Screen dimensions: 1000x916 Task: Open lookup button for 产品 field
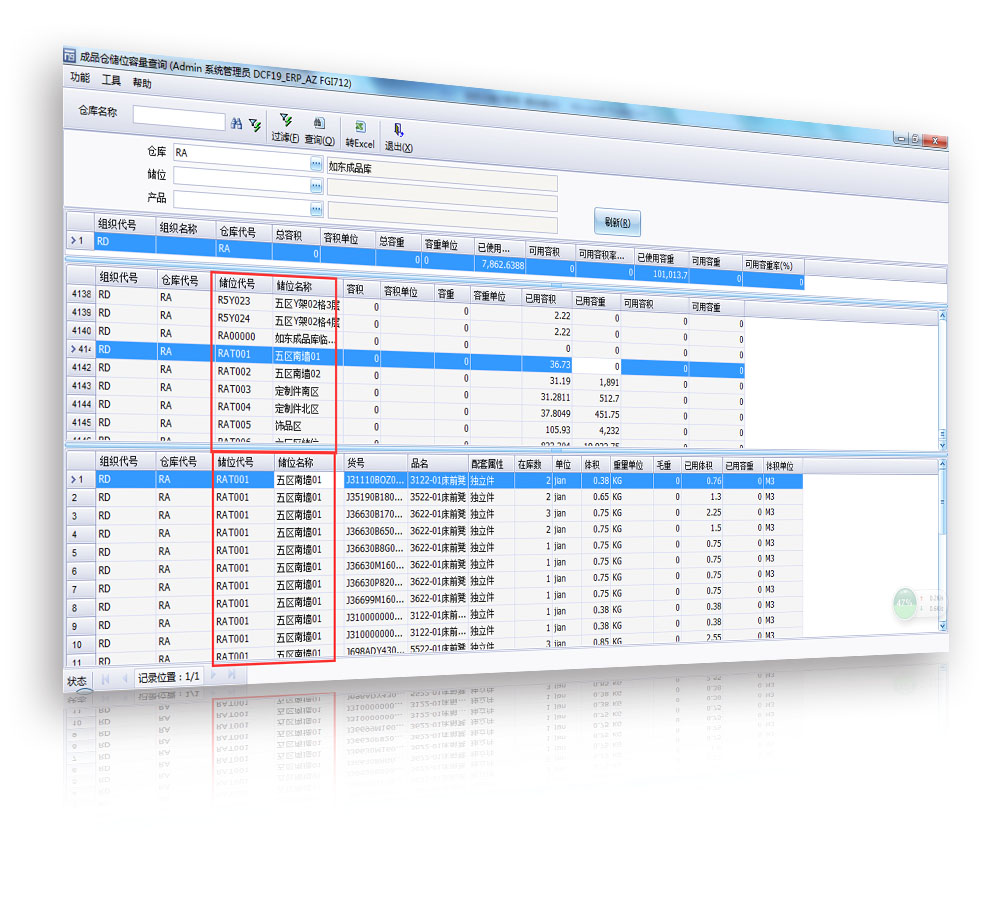coord(316,208)
